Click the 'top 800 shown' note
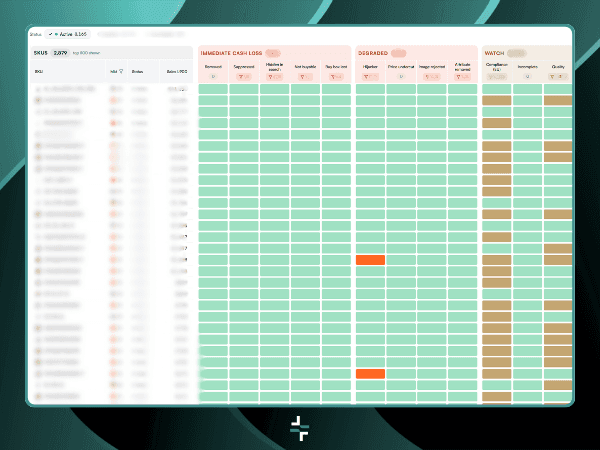The image size is (600, 450). pyautogui.click(x=86, y=53)
